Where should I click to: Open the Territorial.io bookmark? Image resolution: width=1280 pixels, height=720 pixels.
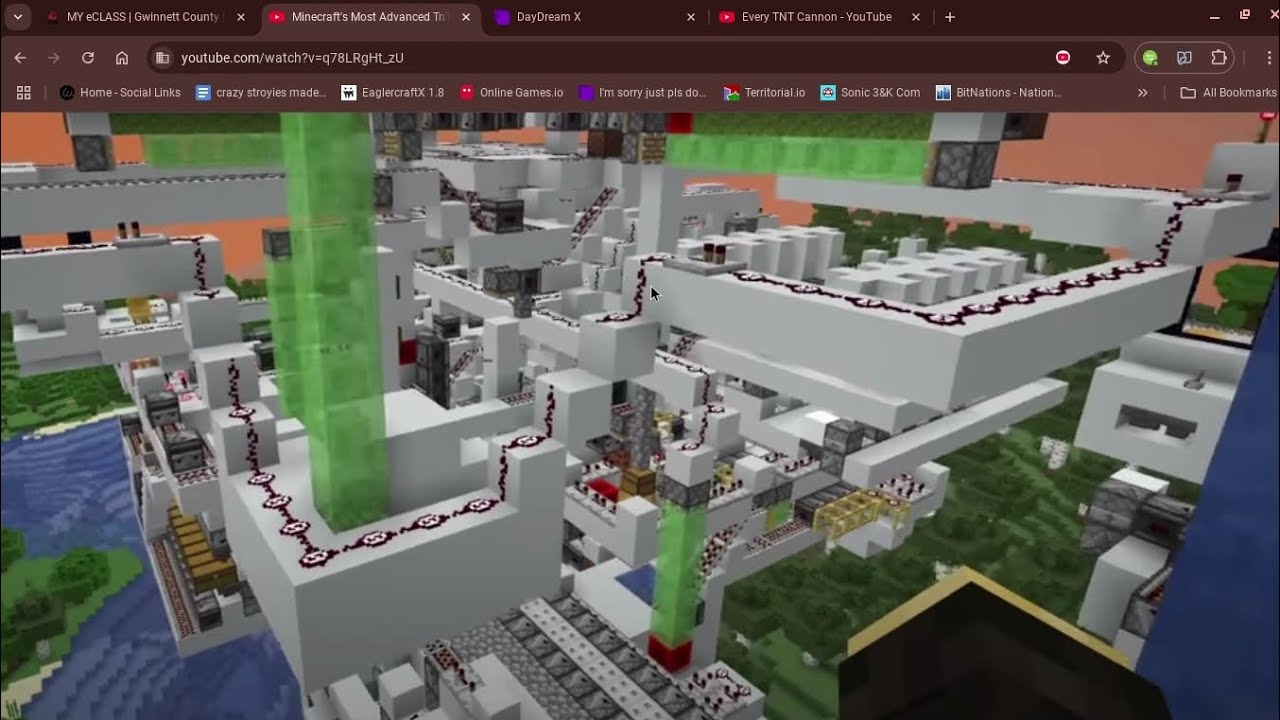point(764,93)
